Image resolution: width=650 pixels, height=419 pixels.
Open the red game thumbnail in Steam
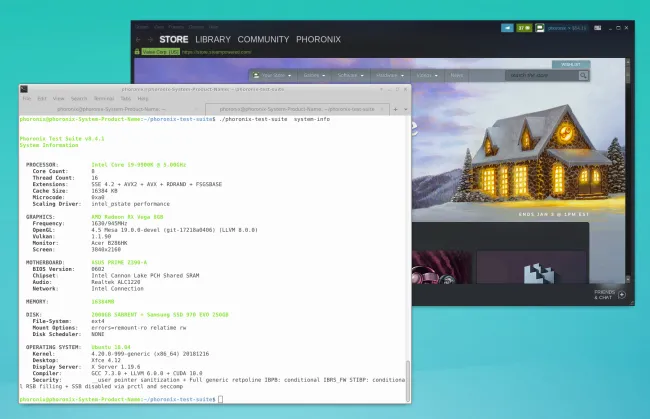tap(441, 267)
